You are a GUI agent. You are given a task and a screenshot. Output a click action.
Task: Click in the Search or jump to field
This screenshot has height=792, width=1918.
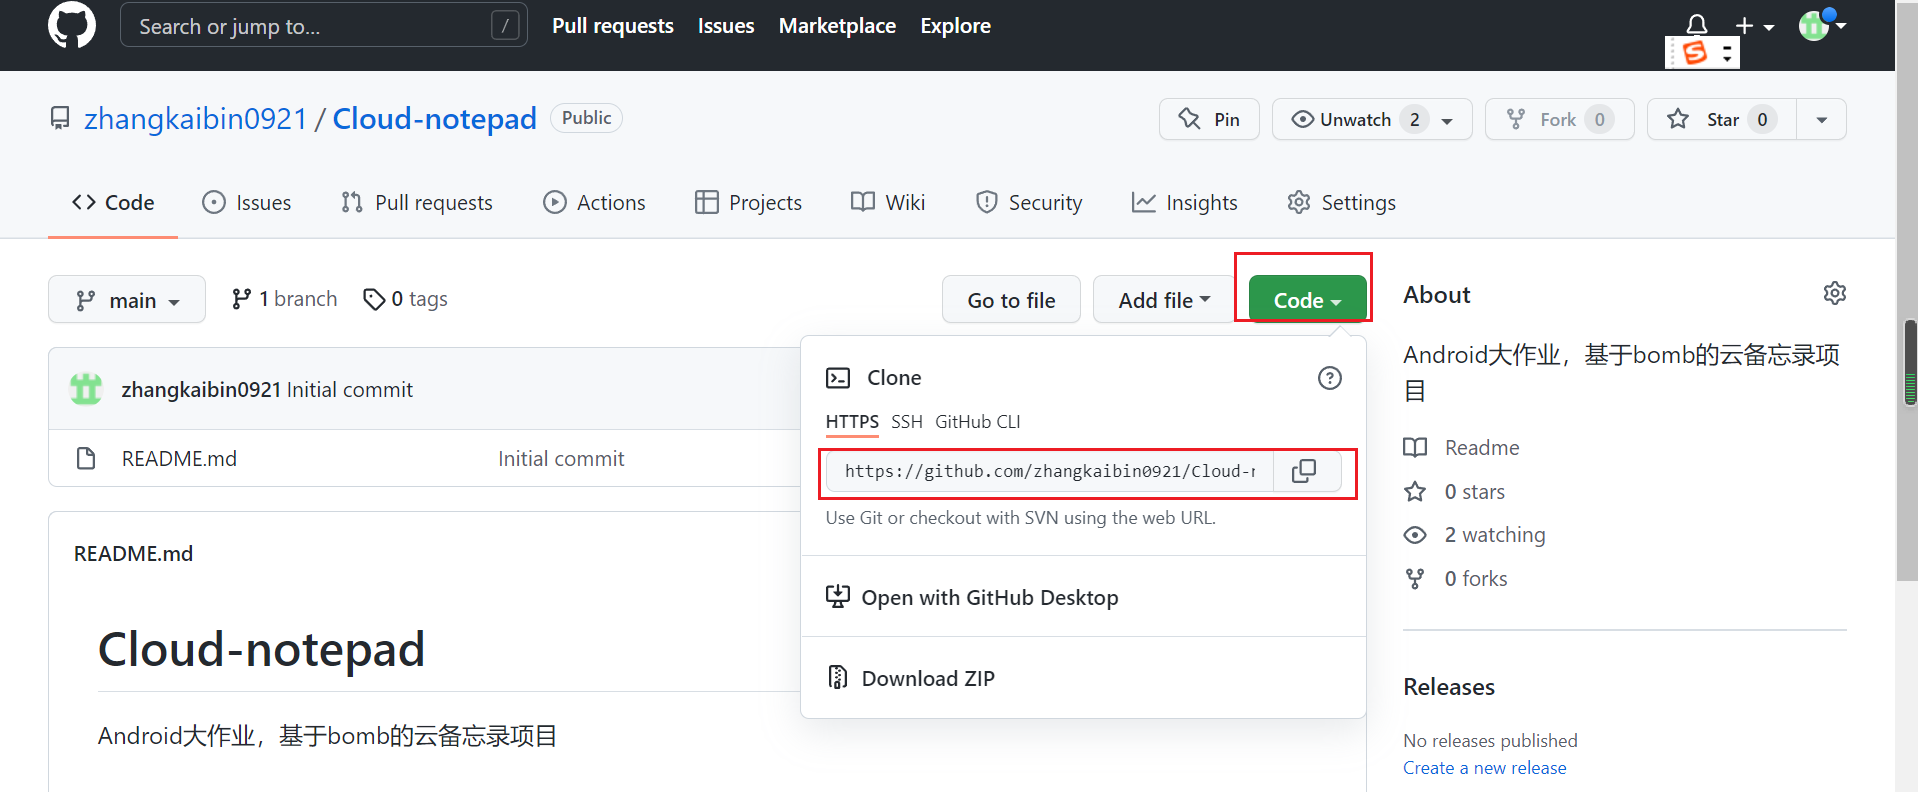tap(323, 25)
